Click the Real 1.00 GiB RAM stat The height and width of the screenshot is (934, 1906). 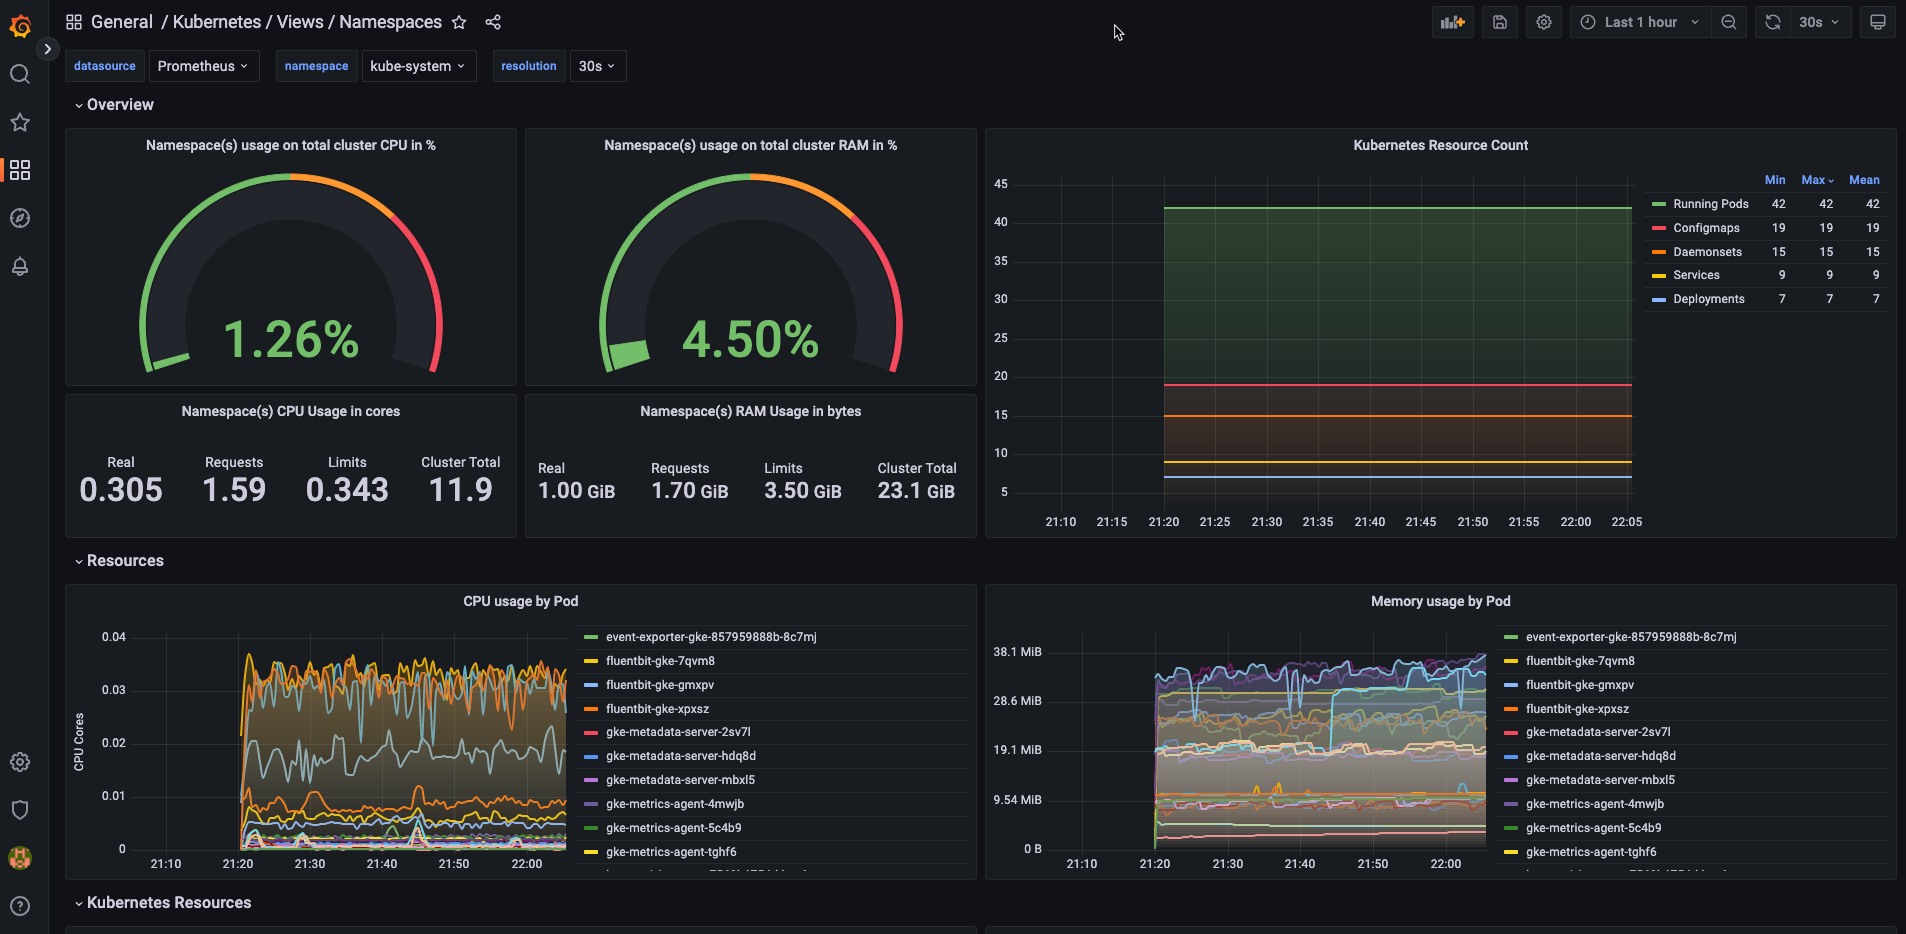pos(577,481)
